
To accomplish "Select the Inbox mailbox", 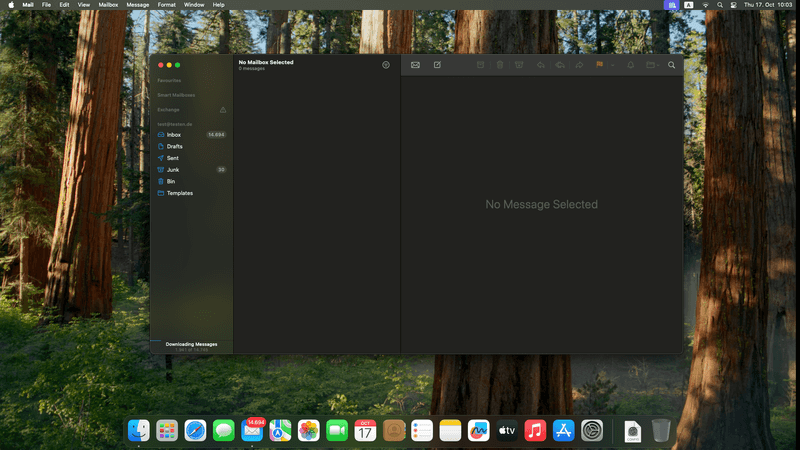I will click(174, 134).
